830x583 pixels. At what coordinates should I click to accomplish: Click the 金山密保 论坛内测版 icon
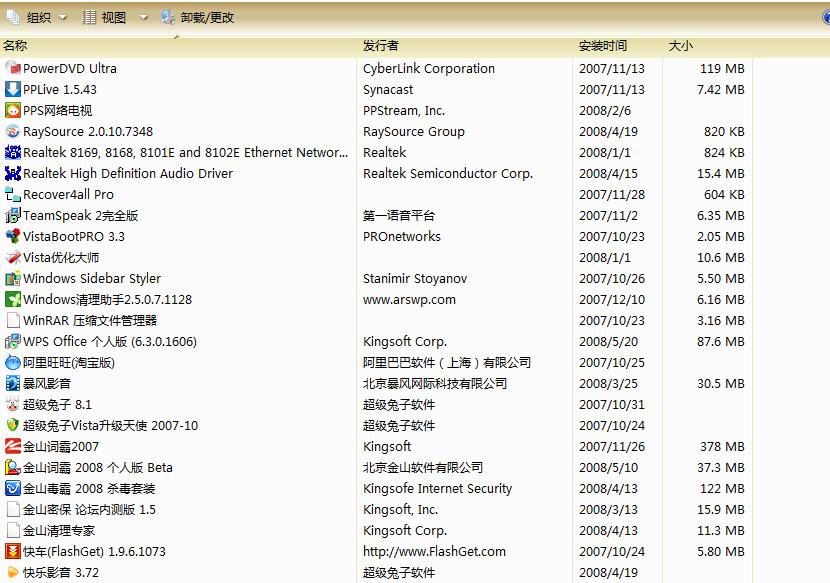[13, 509]
